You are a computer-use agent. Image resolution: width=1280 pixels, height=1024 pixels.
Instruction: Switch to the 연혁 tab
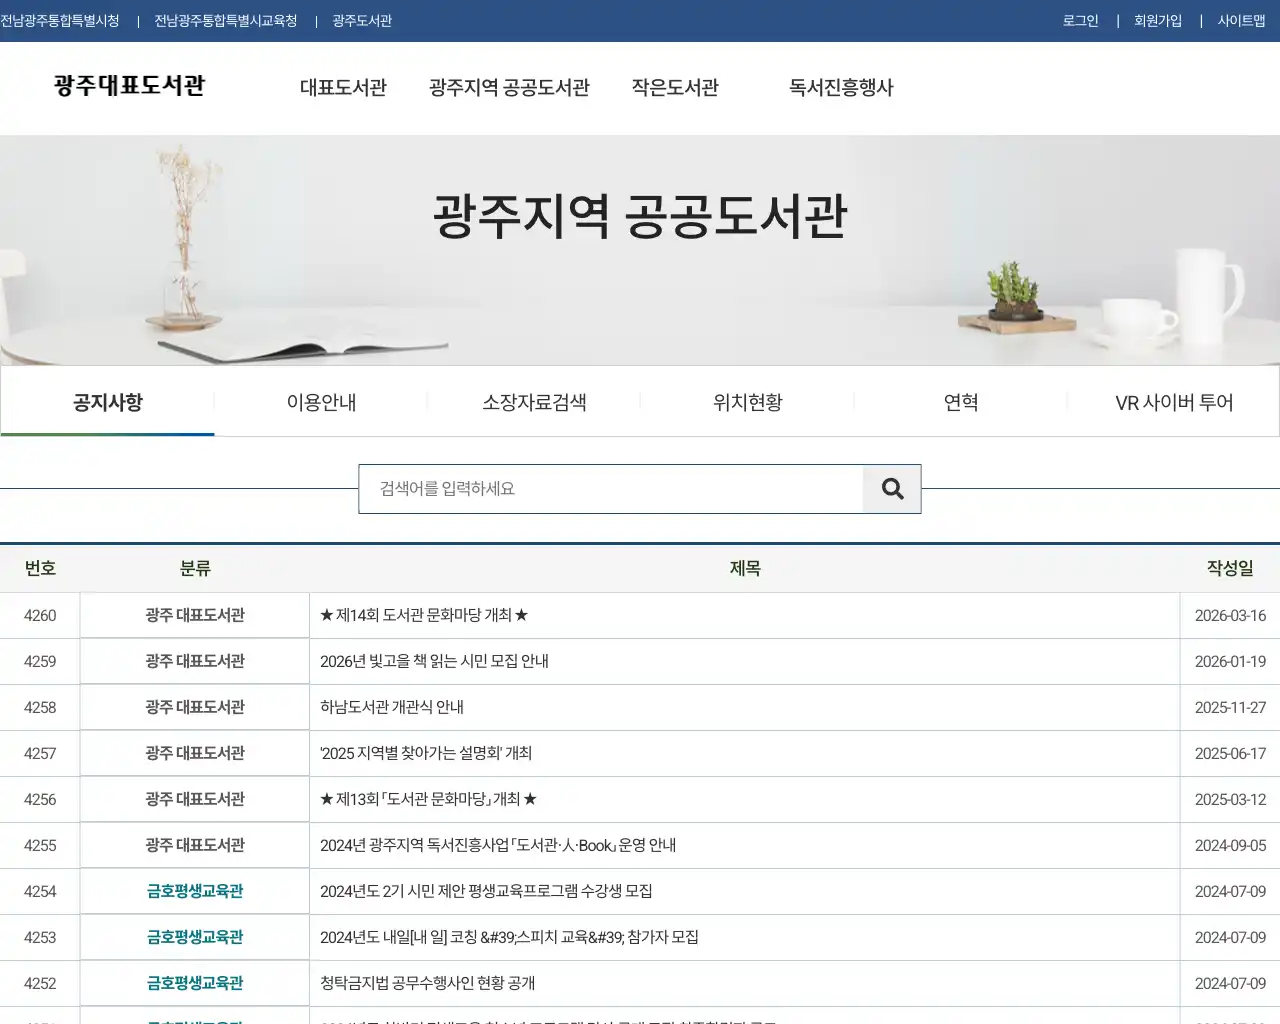(961, 402)
